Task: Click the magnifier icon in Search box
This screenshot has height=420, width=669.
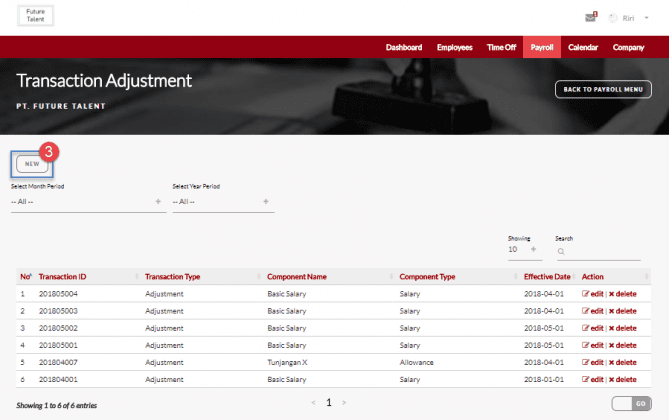Action: point(561,250)
